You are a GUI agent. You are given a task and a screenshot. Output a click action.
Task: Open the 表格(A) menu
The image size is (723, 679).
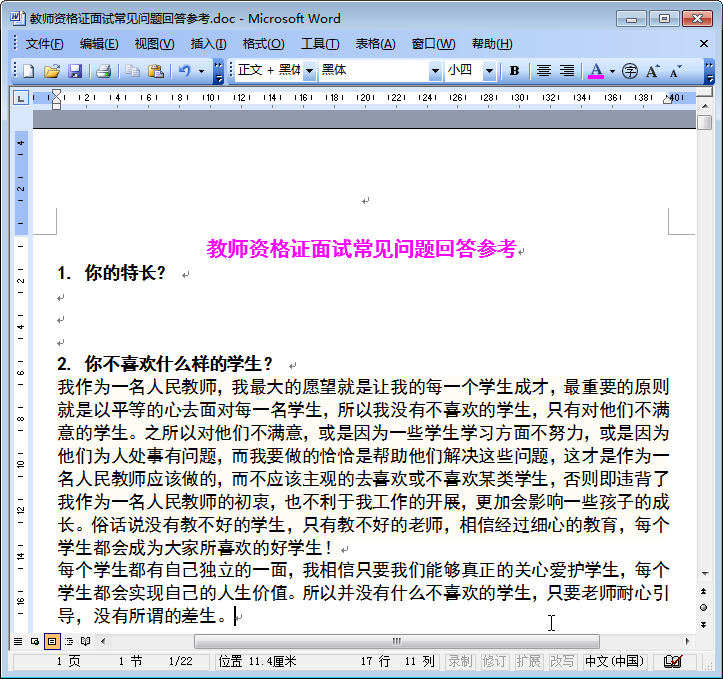[x=375, y=44]
